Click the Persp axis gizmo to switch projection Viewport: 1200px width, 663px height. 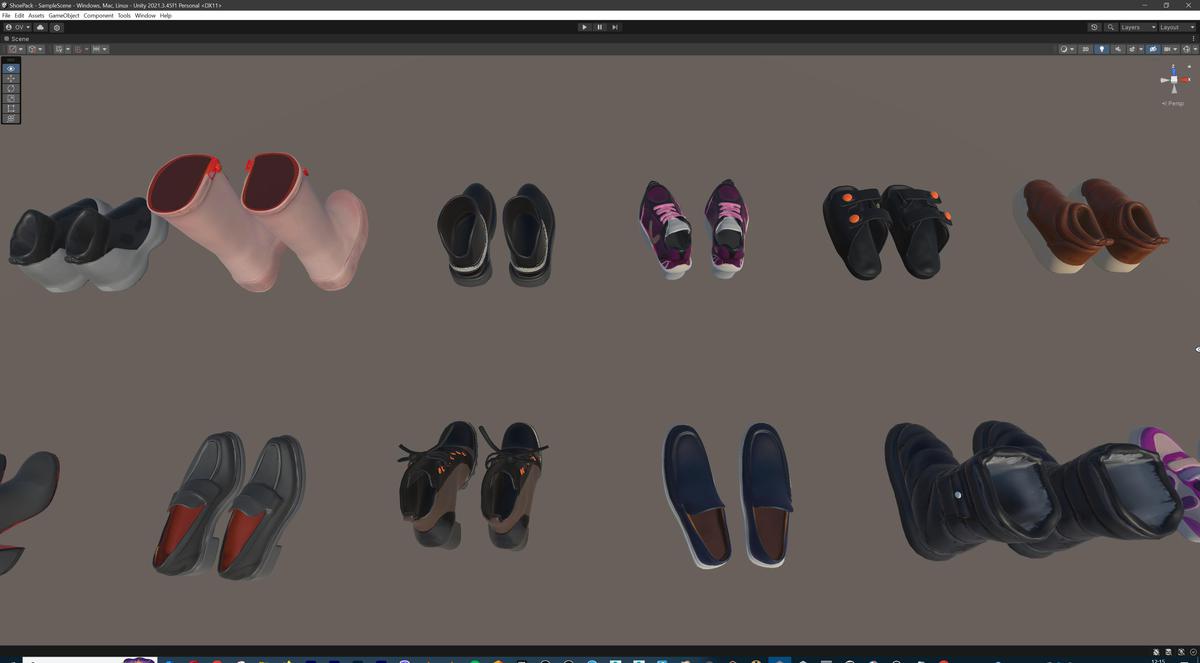[x=1172, y=102]
